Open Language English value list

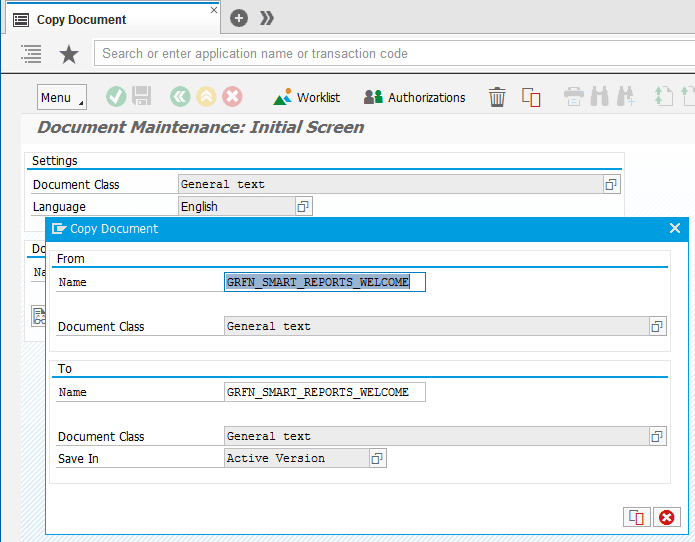coord(303,206)
